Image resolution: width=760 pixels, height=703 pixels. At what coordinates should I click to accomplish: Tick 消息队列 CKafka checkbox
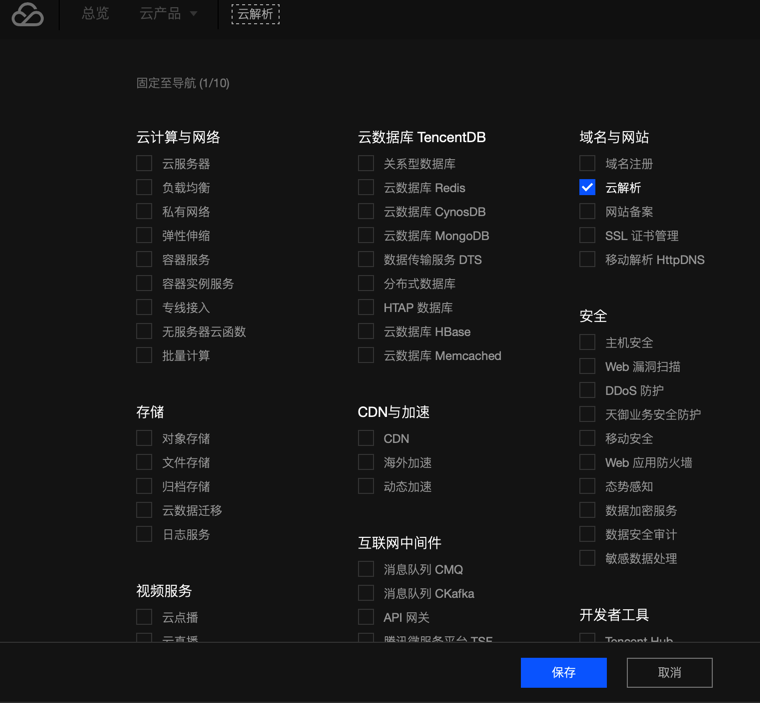[x=366, y=593]
